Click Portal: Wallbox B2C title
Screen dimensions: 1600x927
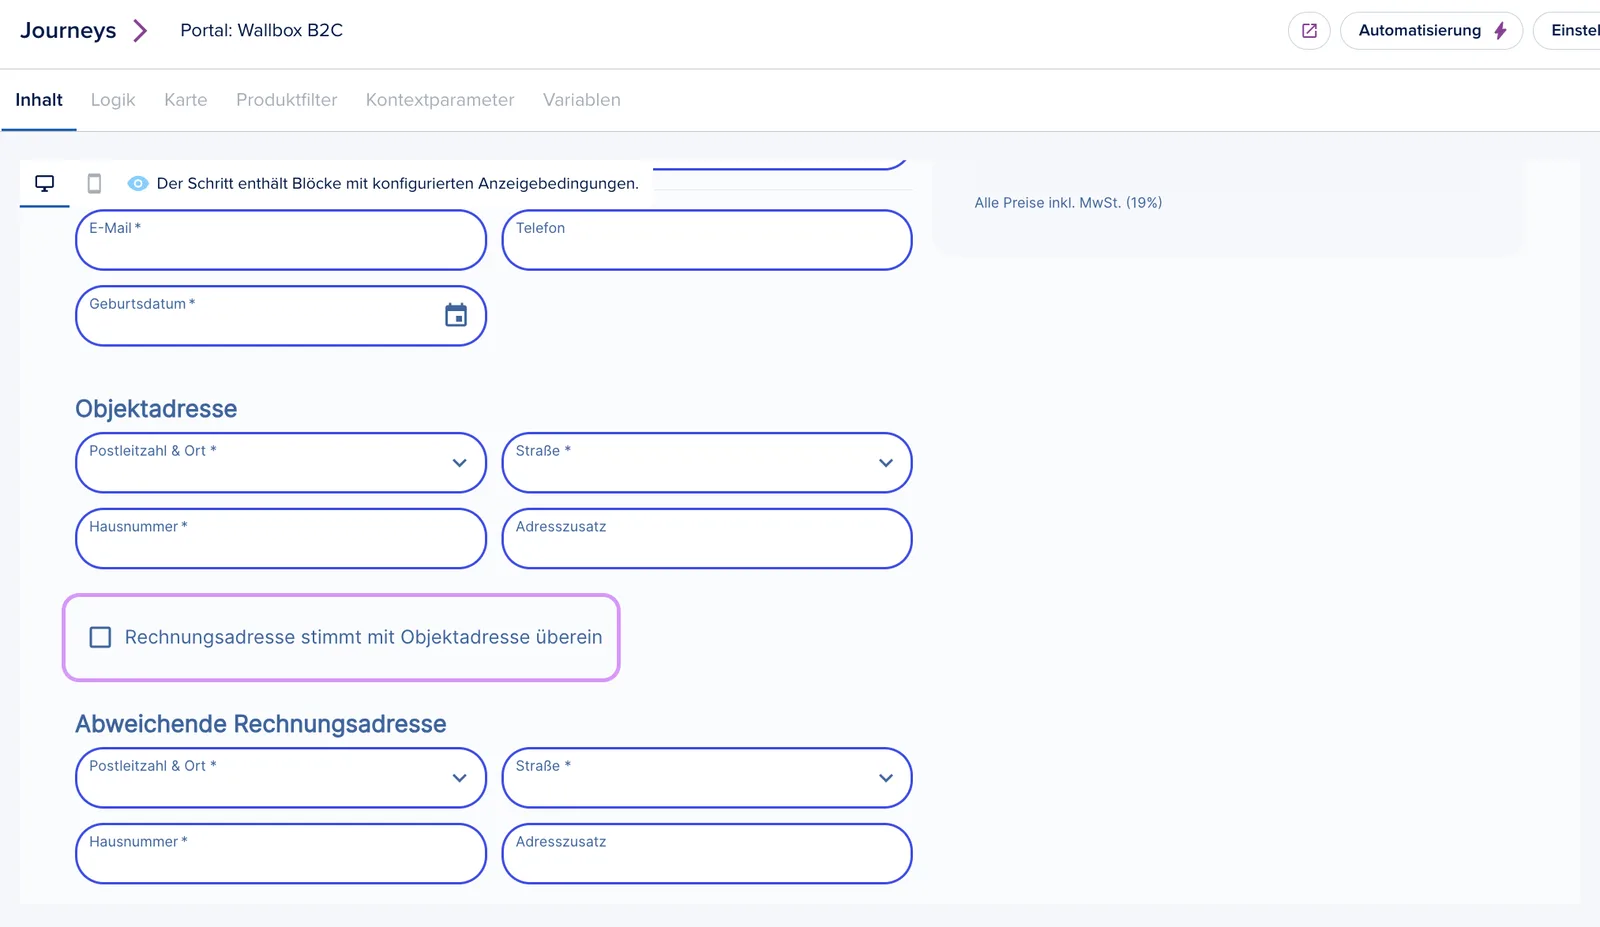262,31
